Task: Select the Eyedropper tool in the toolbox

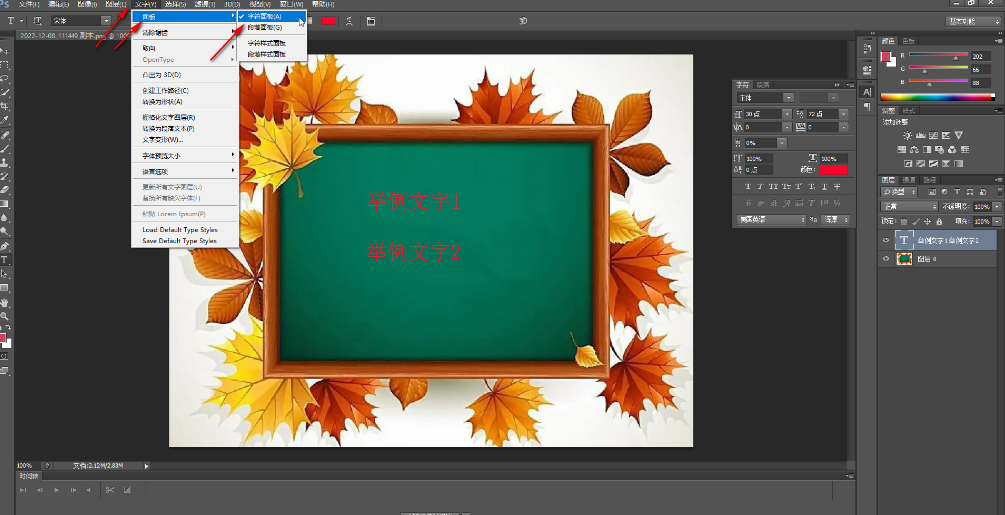Action: [5, 120]
